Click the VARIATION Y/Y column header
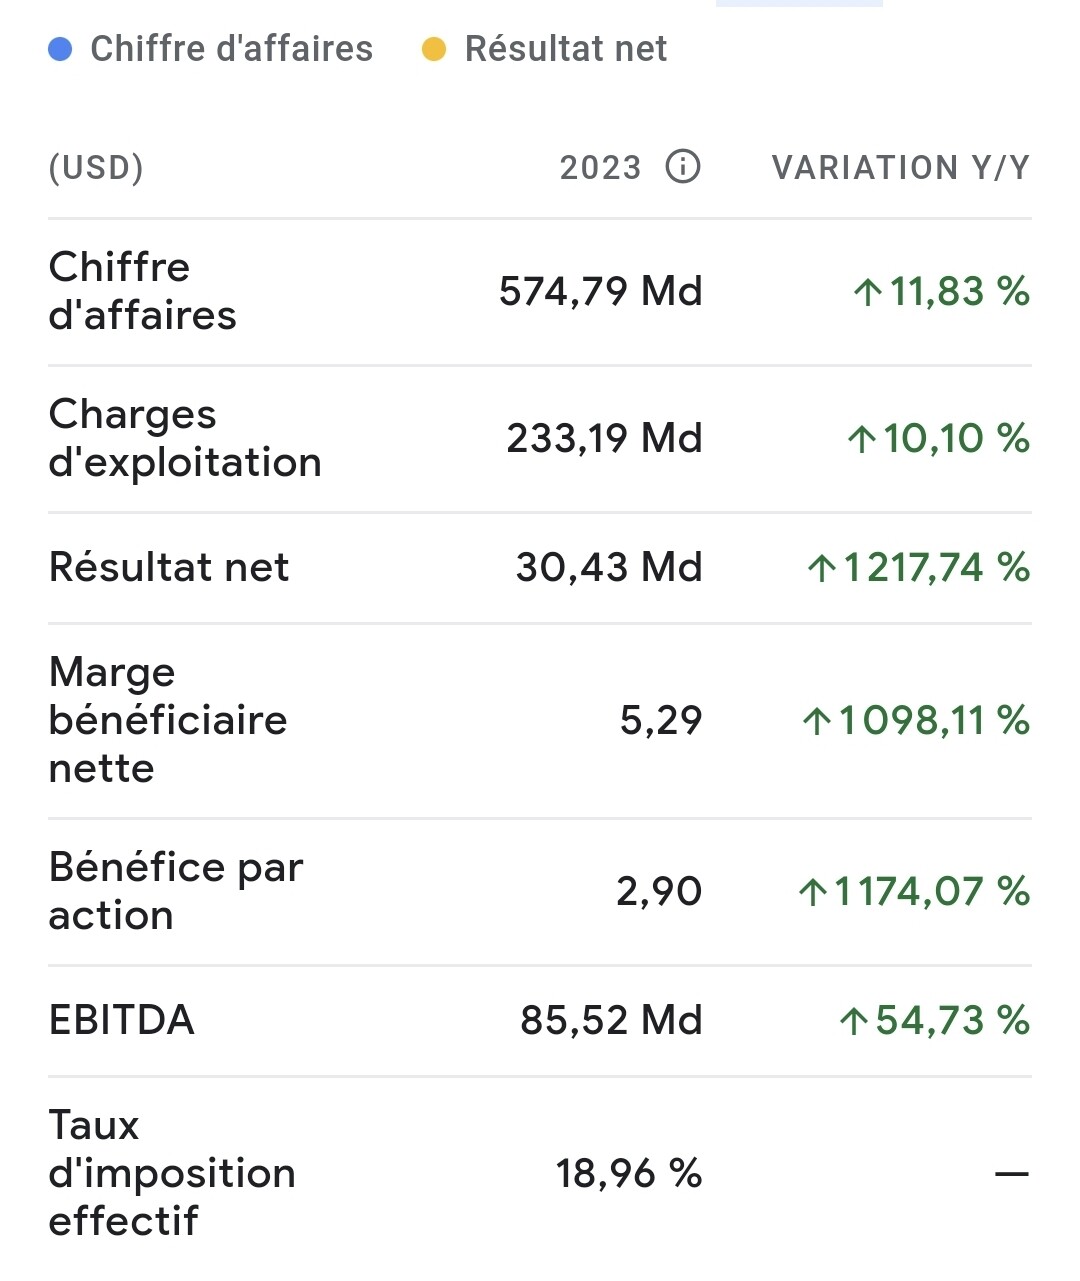The height and width of the screenshot is (1281, 1080). pos(901,167)
